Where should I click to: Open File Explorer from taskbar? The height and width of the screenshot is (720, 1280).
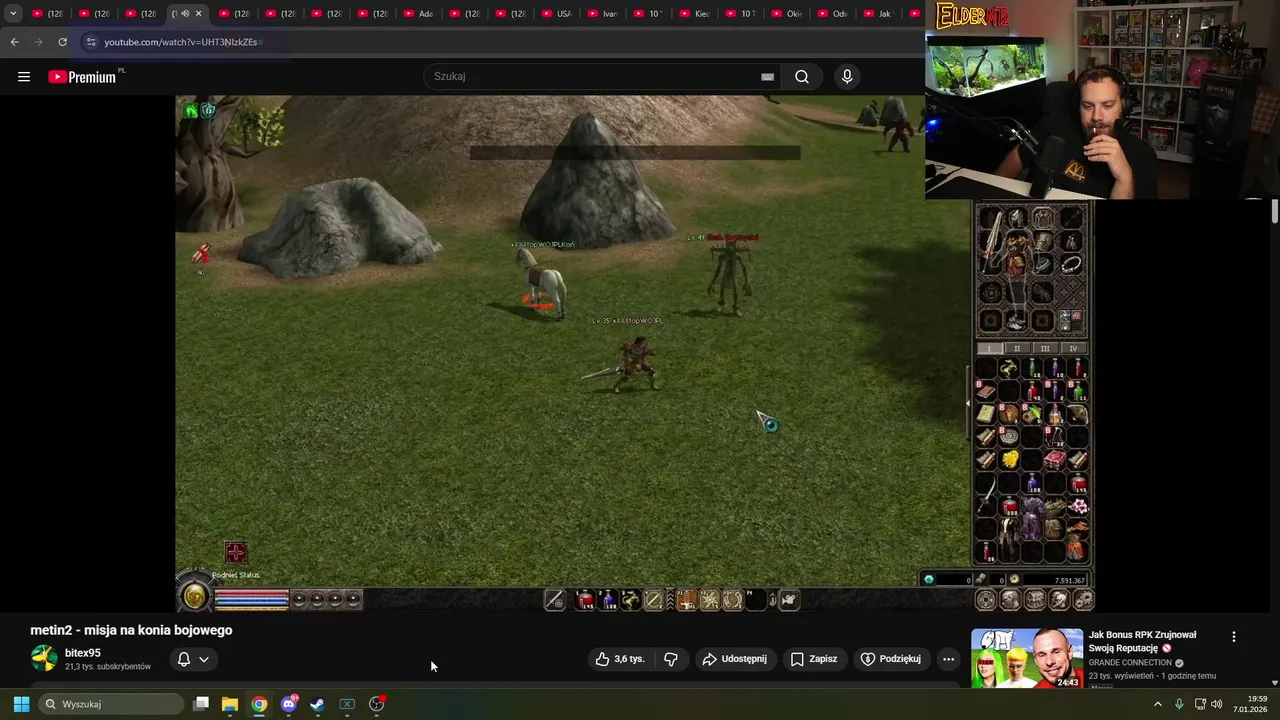(x=230, y=704)
